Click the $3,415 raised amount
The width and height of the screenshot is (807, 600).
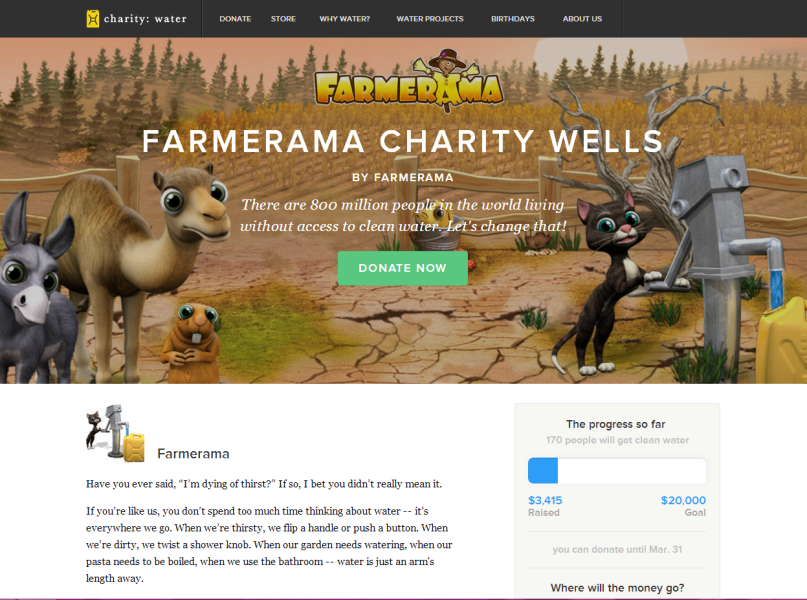coord(545,500)
